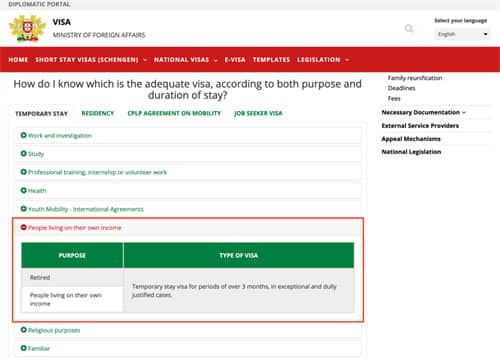Expand the Familiar plus icon
This screenshot has width=500, height=361.
coord(23,348)
